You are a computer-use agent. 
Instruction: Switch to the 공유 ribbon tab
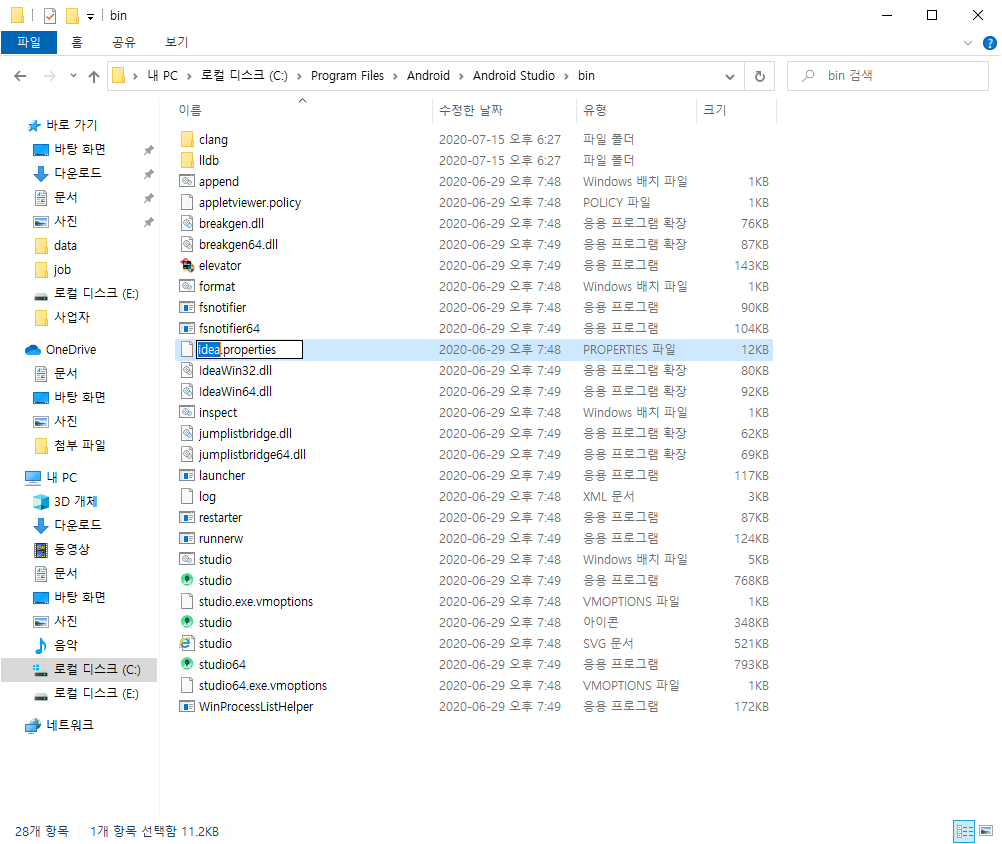[x=124, y=42]
